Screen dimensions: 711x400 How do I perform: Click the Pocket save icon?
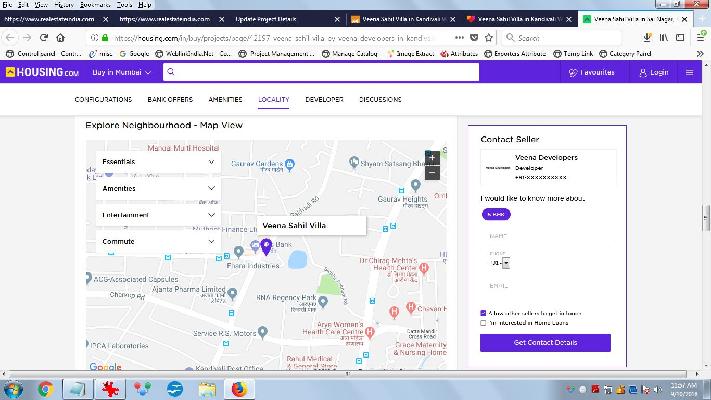(474, 38)
